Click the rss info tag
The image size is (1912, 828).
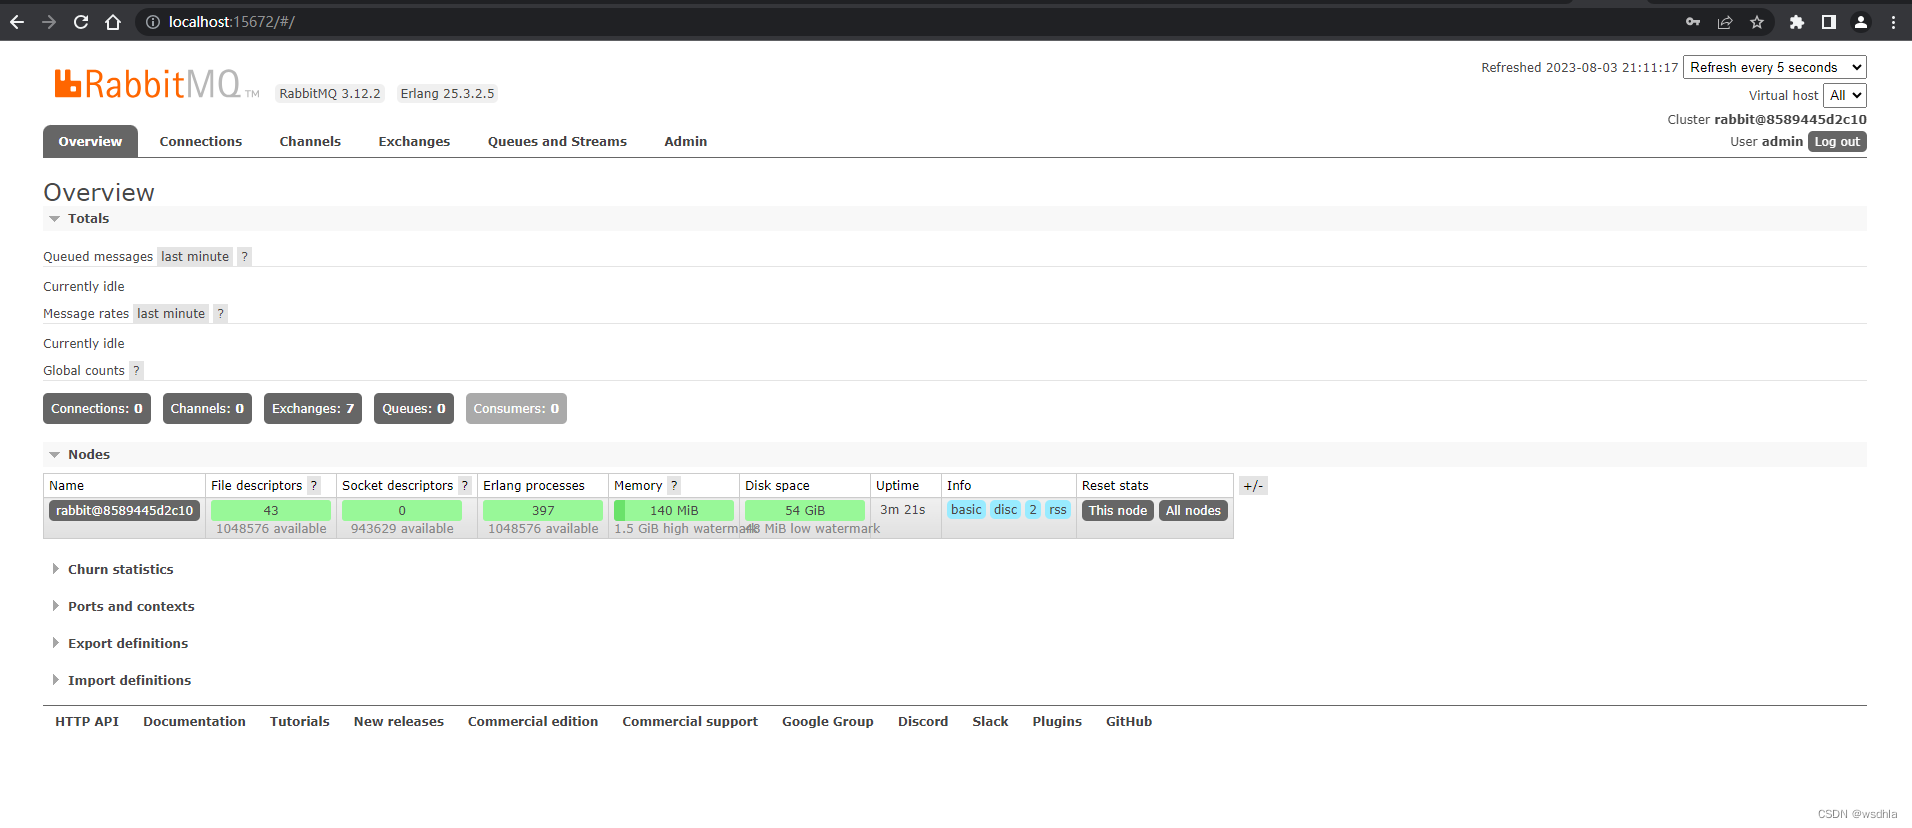1058,510
